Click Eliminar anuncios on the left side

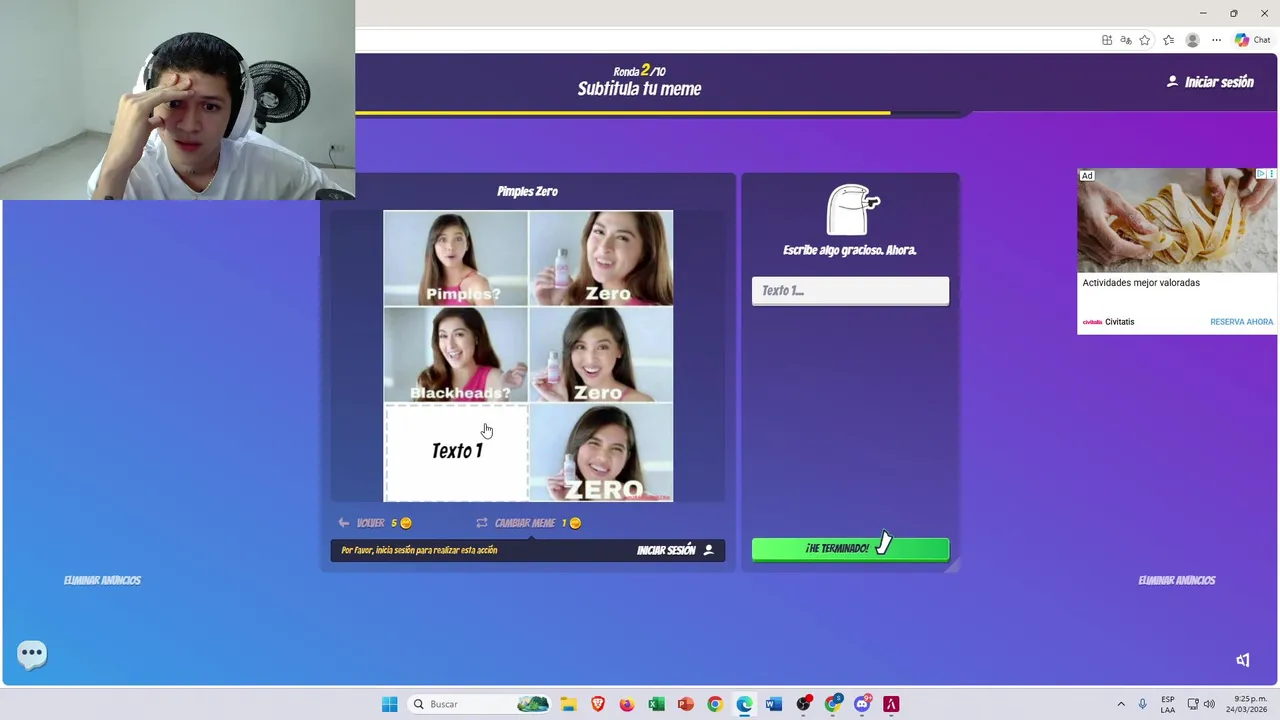[102, 580]
